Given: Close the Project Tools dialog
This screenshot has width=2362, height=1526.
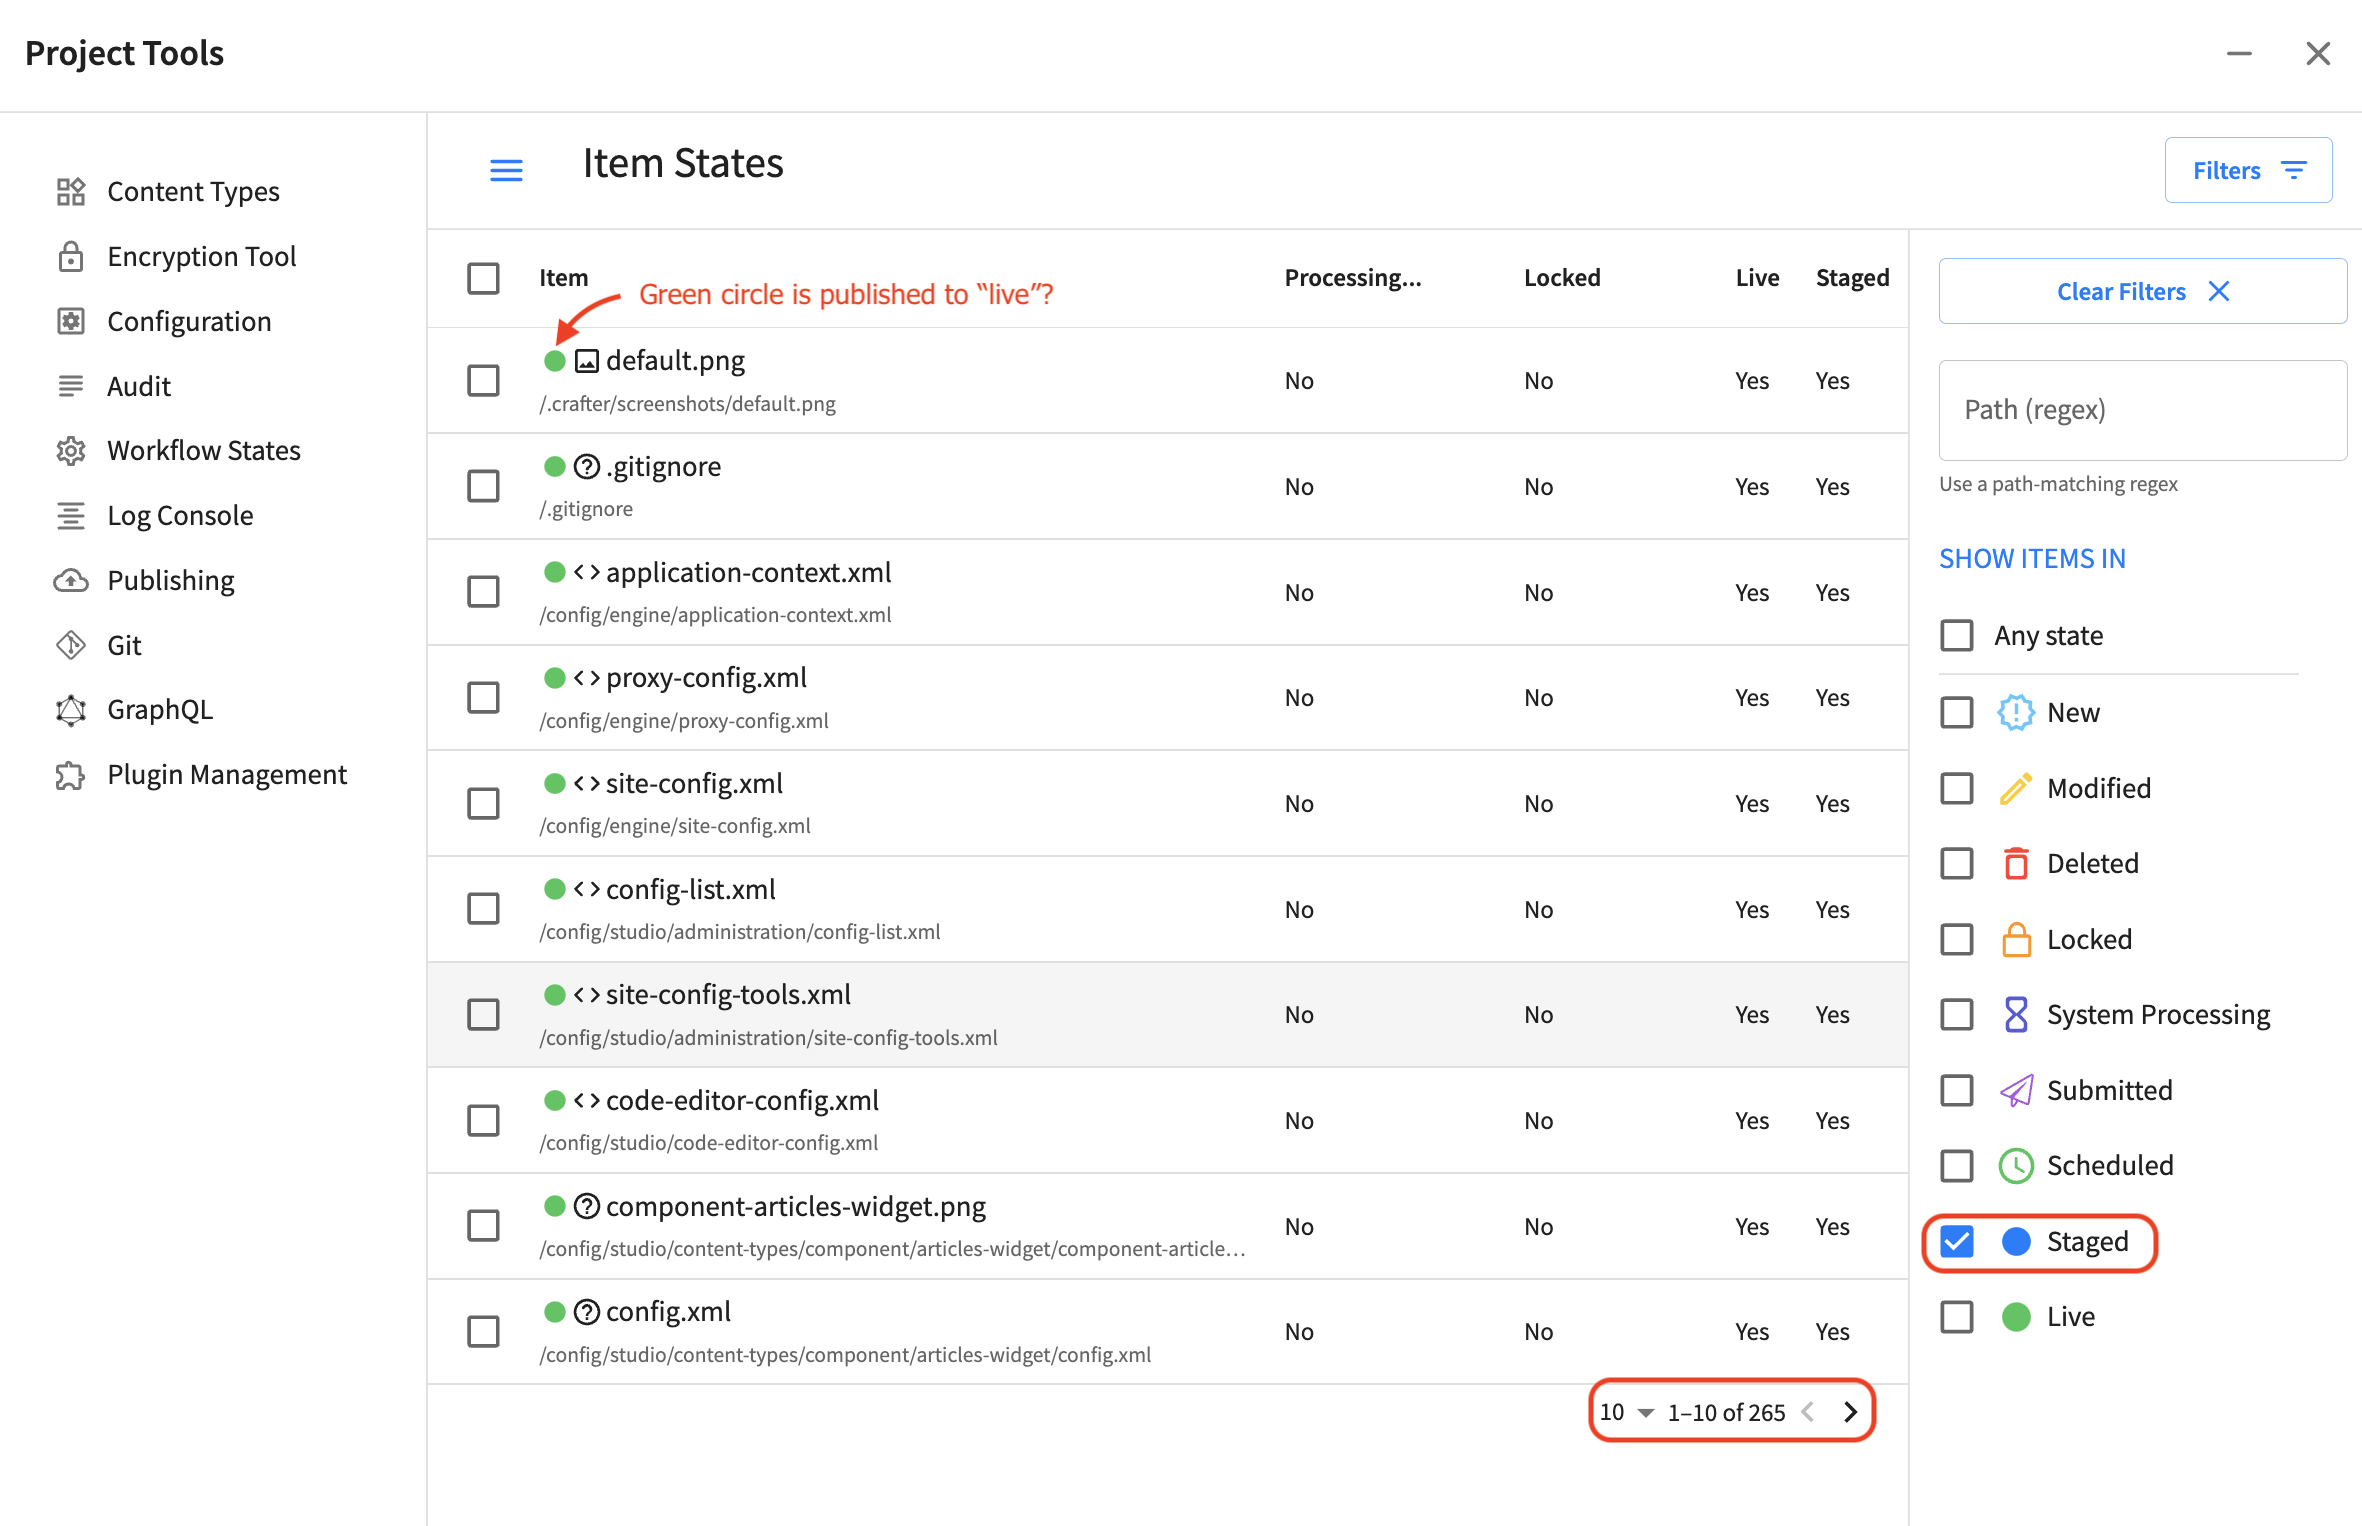Looking at the screenshot, I should (2318, 53).
